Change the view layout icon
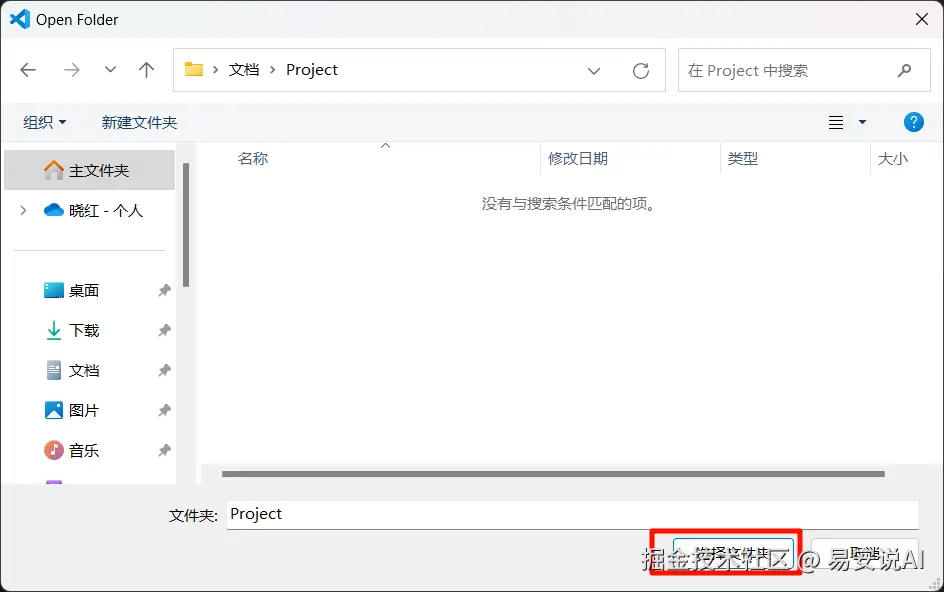944x592 pixels. 836,123
